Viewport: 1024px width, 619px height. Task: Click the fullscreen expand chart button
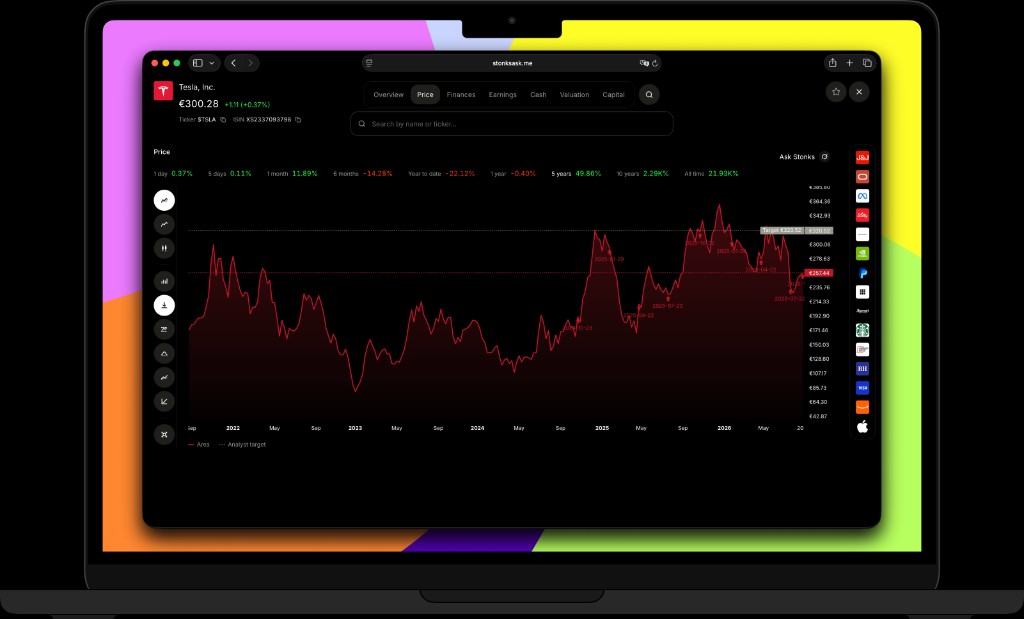(x=164, y=434)
